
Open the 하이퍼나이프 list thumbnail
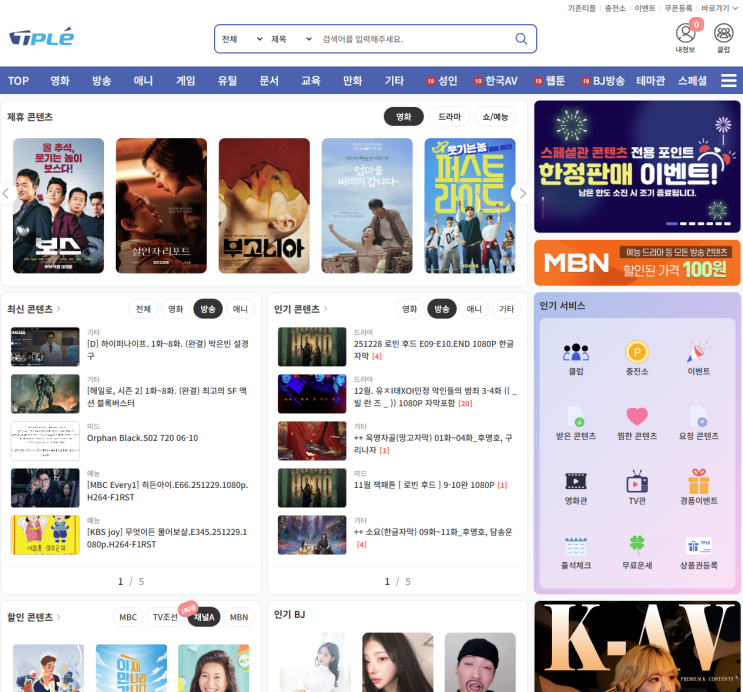click(45, 346)
